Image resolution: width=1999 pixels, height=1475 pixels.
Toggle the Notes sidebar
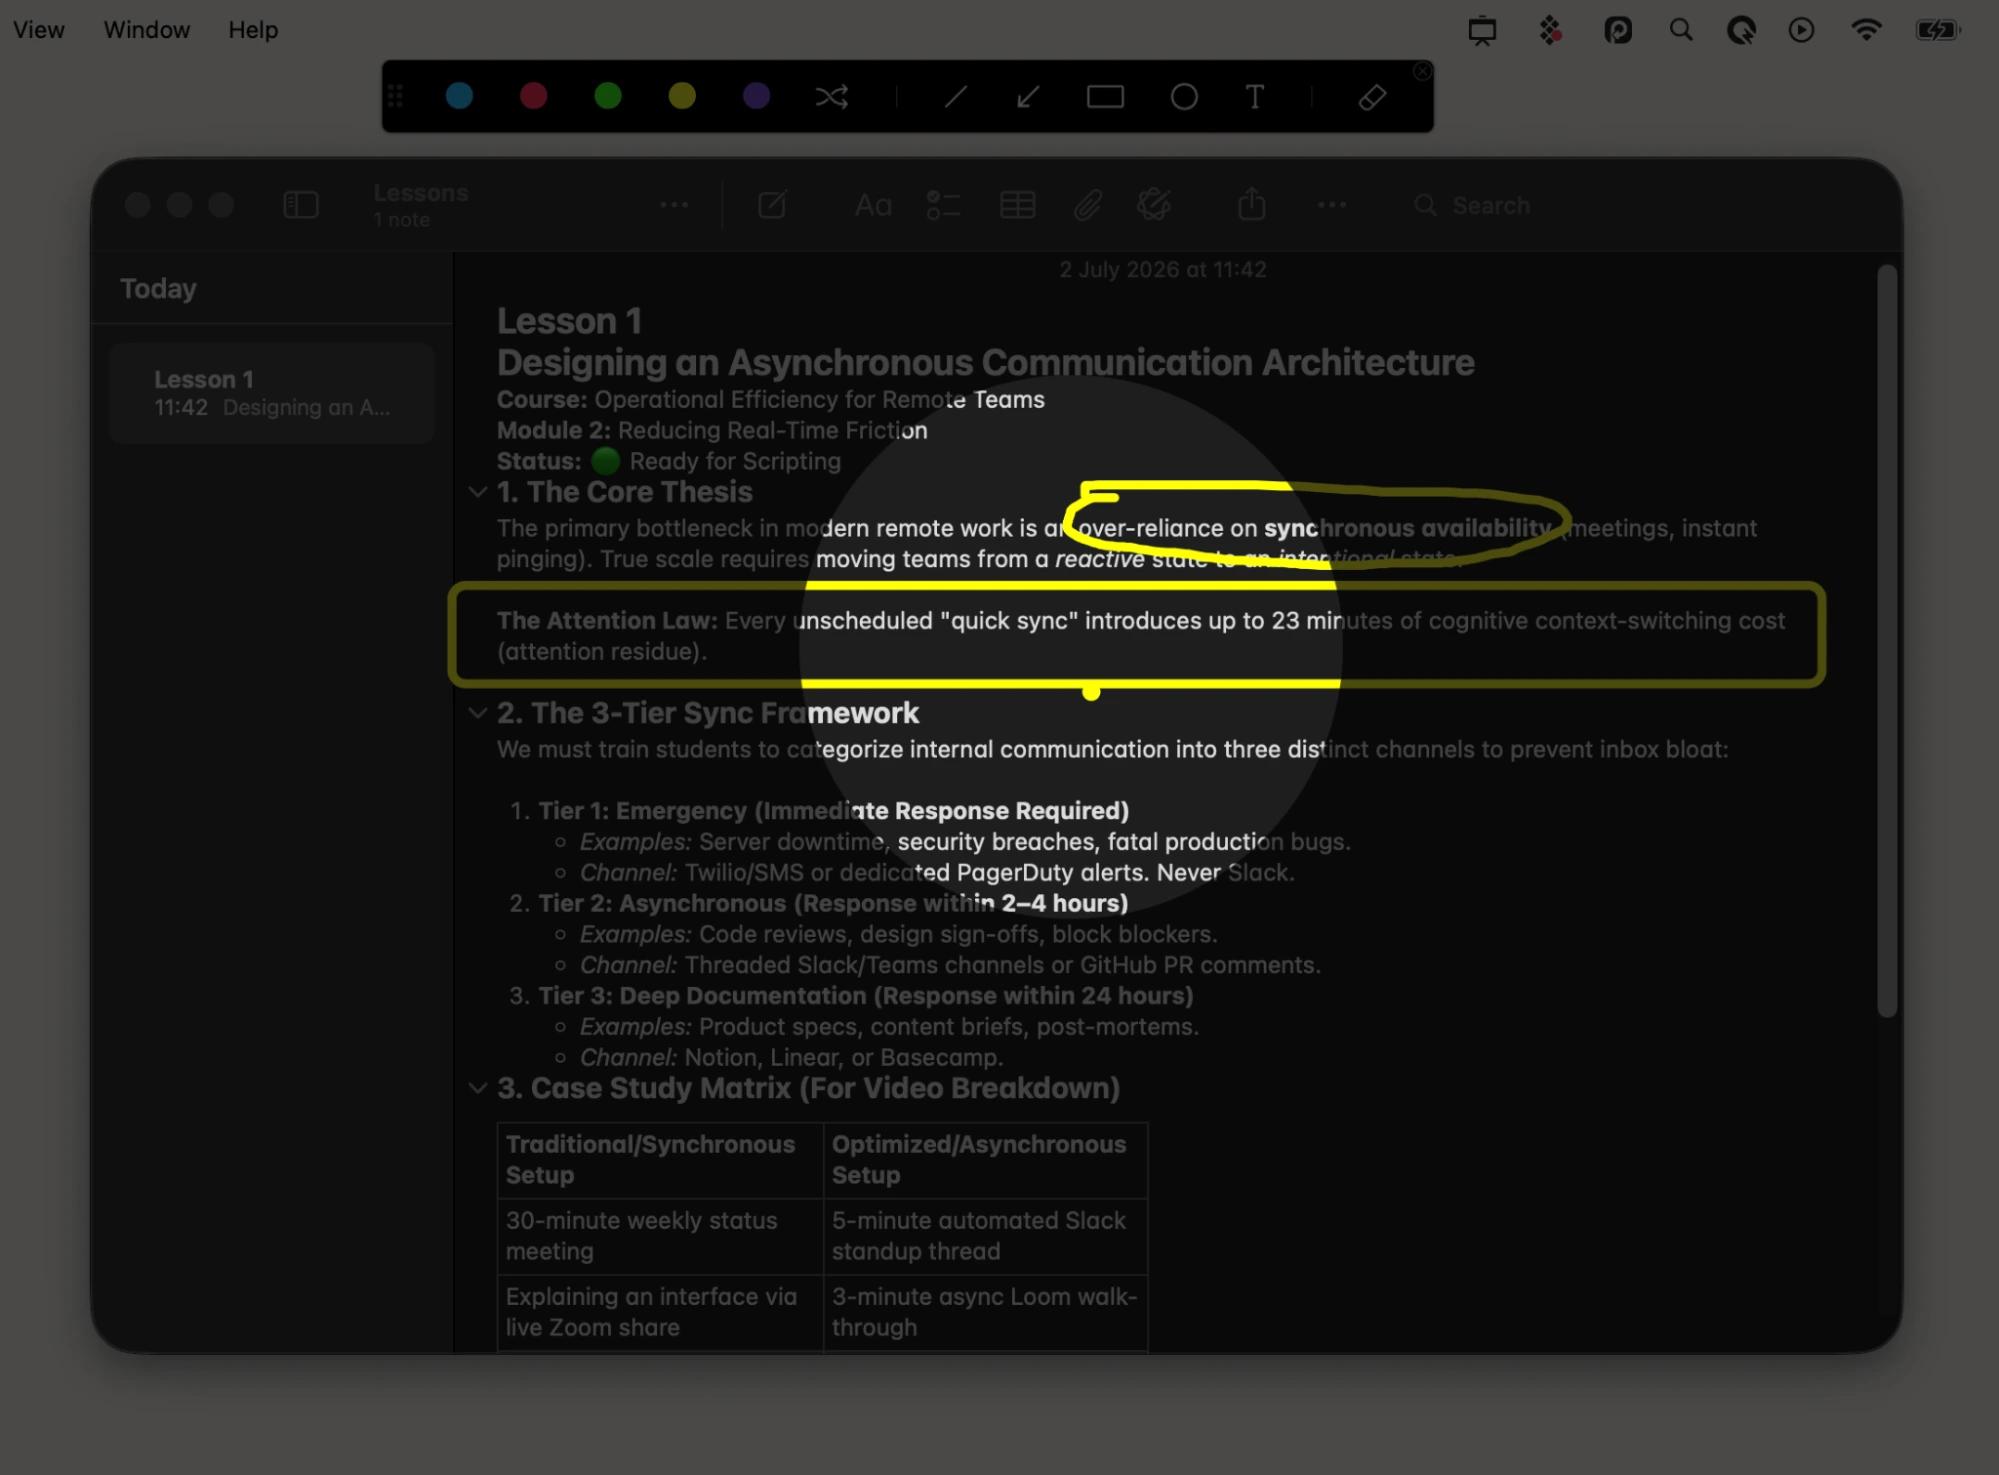[301, 205]
